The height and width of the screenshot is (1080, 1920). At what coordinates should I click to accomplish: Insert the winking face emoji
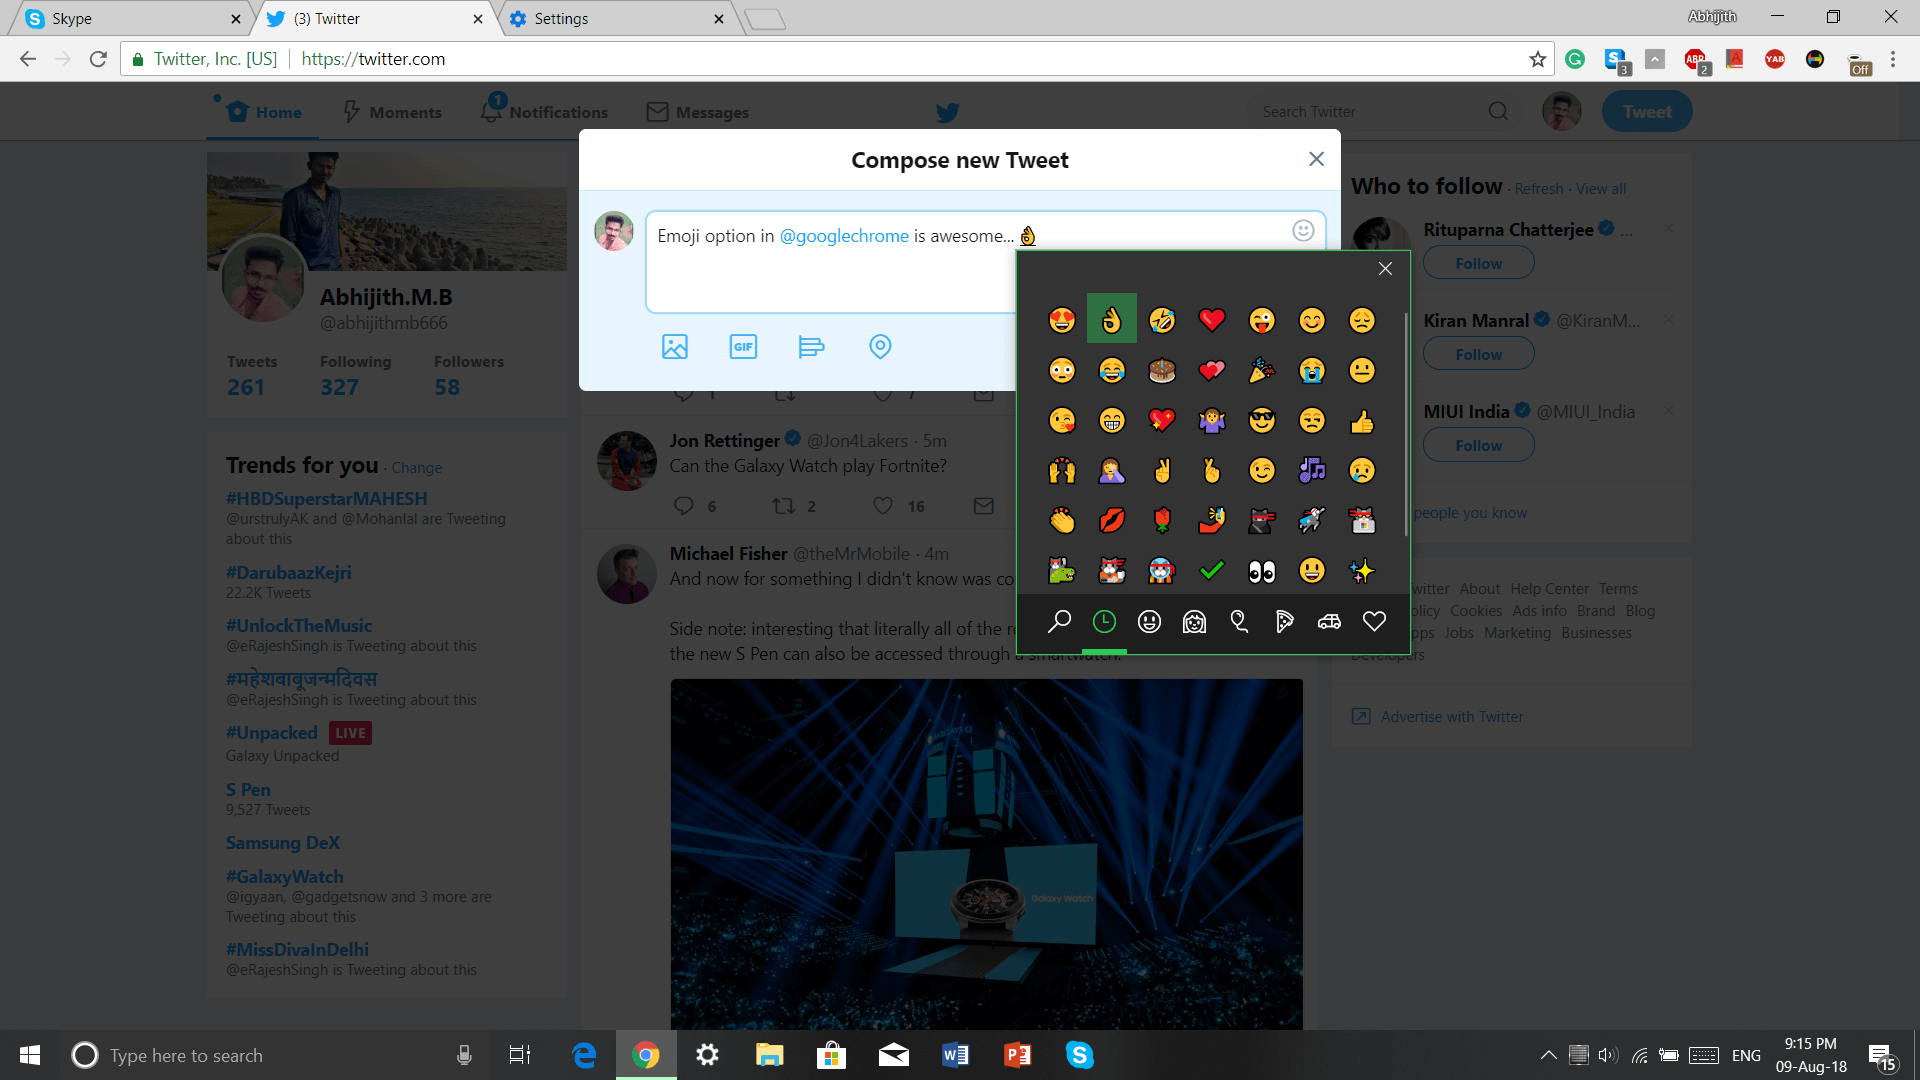pos(1262,470)
